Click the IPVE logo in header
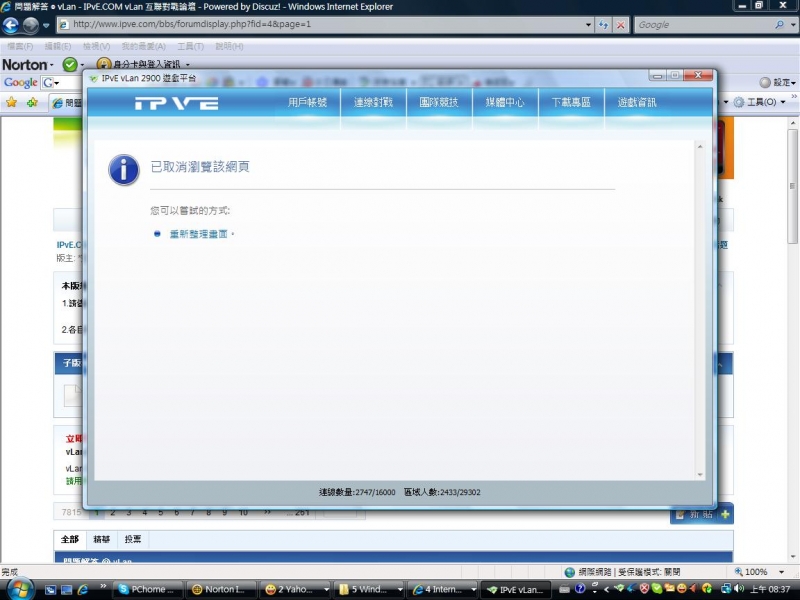Viewport: 800px width, 600px height. click(177, 104)
